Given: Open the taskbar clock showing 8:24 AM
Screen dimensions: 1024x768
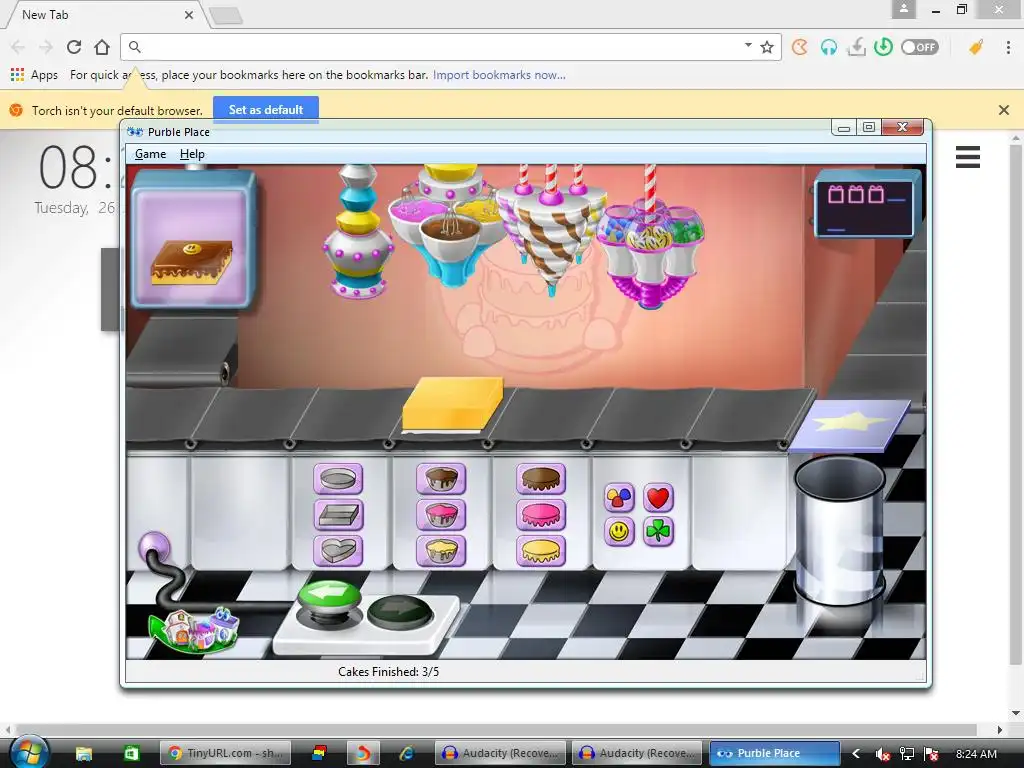Looking at the screenshot, I should [976, 754].
